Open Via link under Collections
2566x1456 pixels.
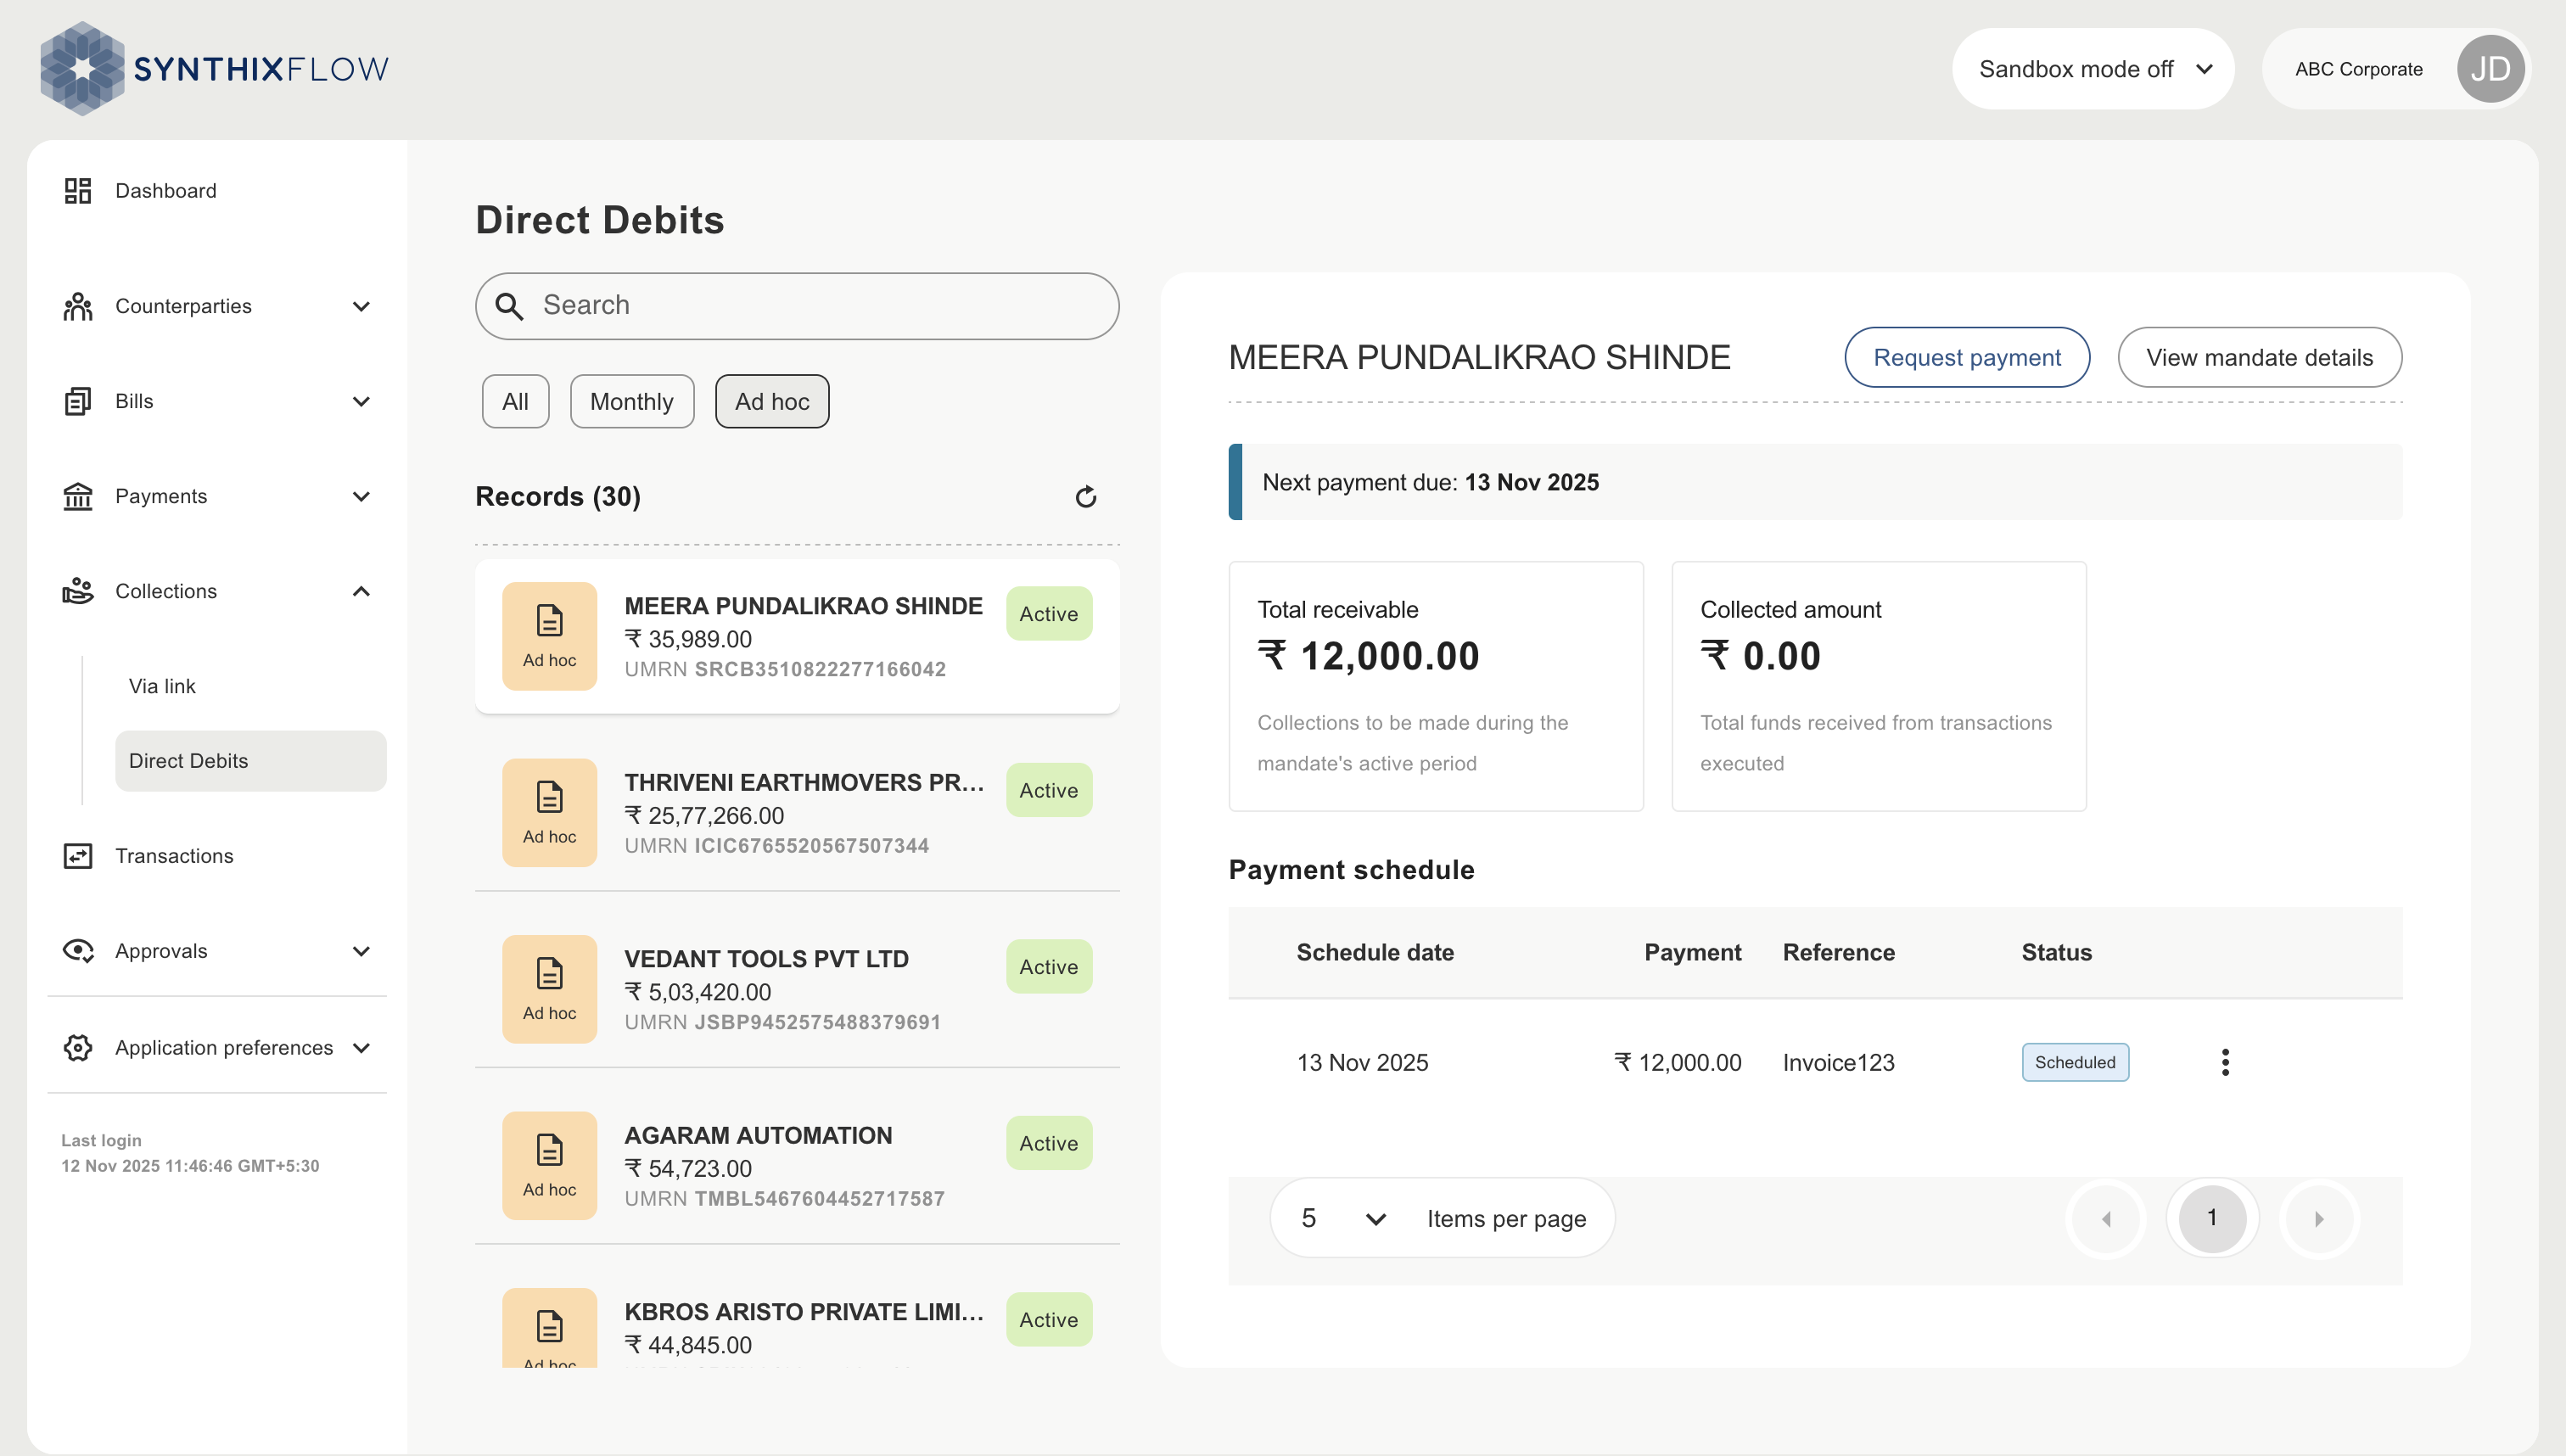162,686
